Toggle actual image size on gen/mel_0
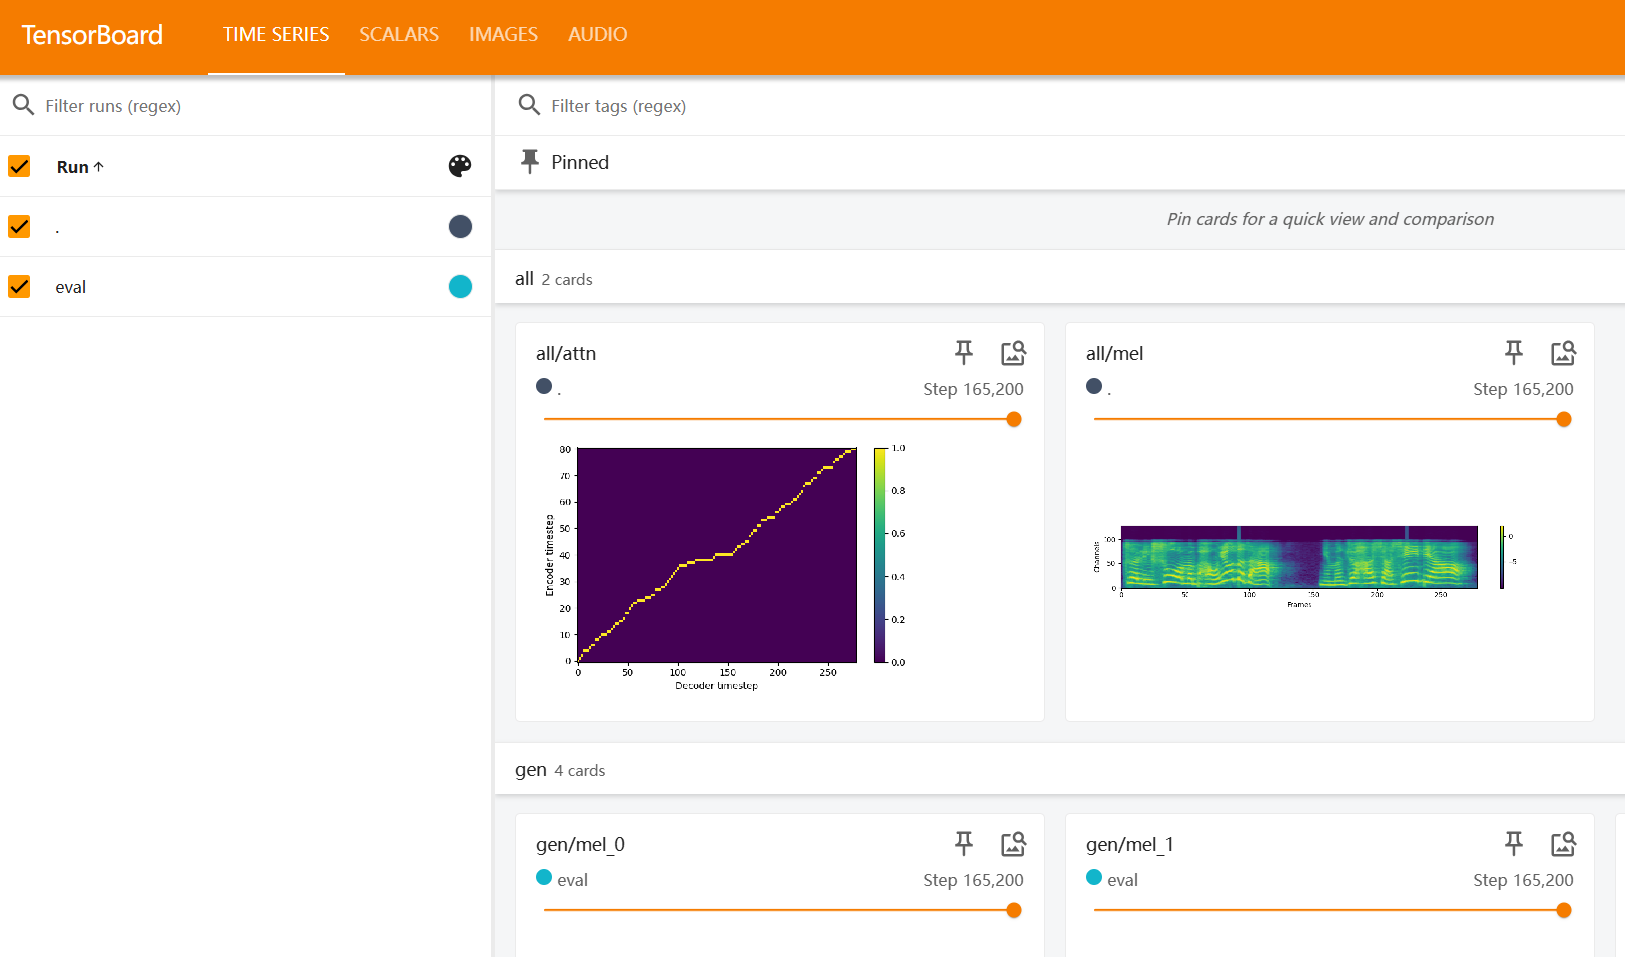The height and width of the screenshot is (957, 1625). coord(1014,843)
